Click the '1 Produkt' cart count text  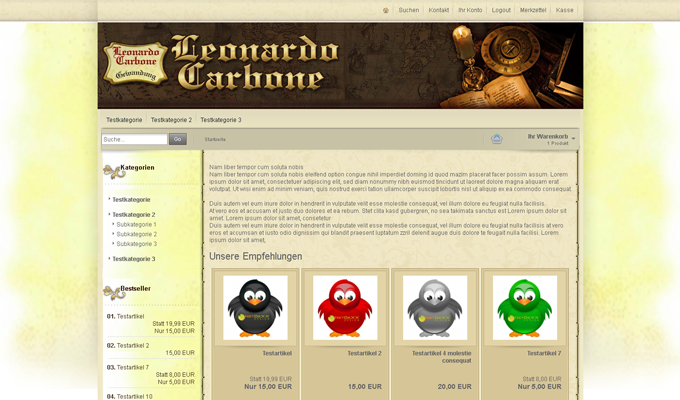coord(557,143)
